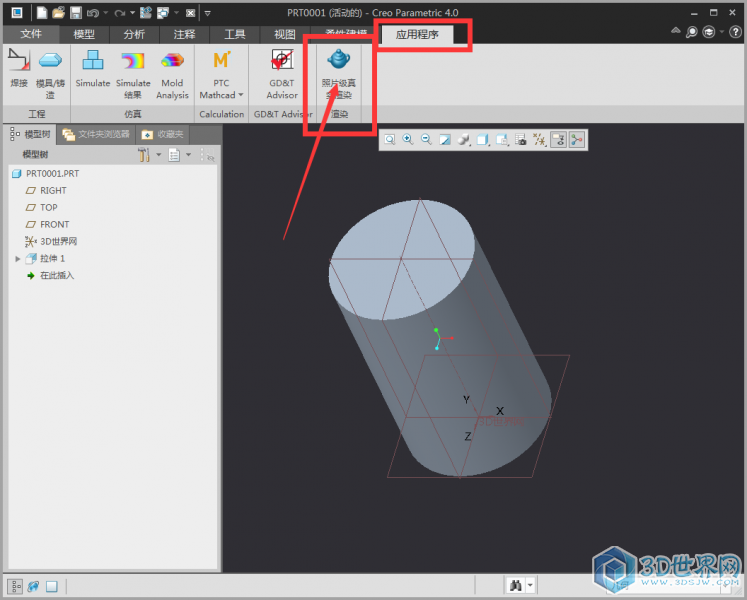Switch to the 视图 view tab
The width and height of the screenshot is (747, 600).
[x=284, y=34]
